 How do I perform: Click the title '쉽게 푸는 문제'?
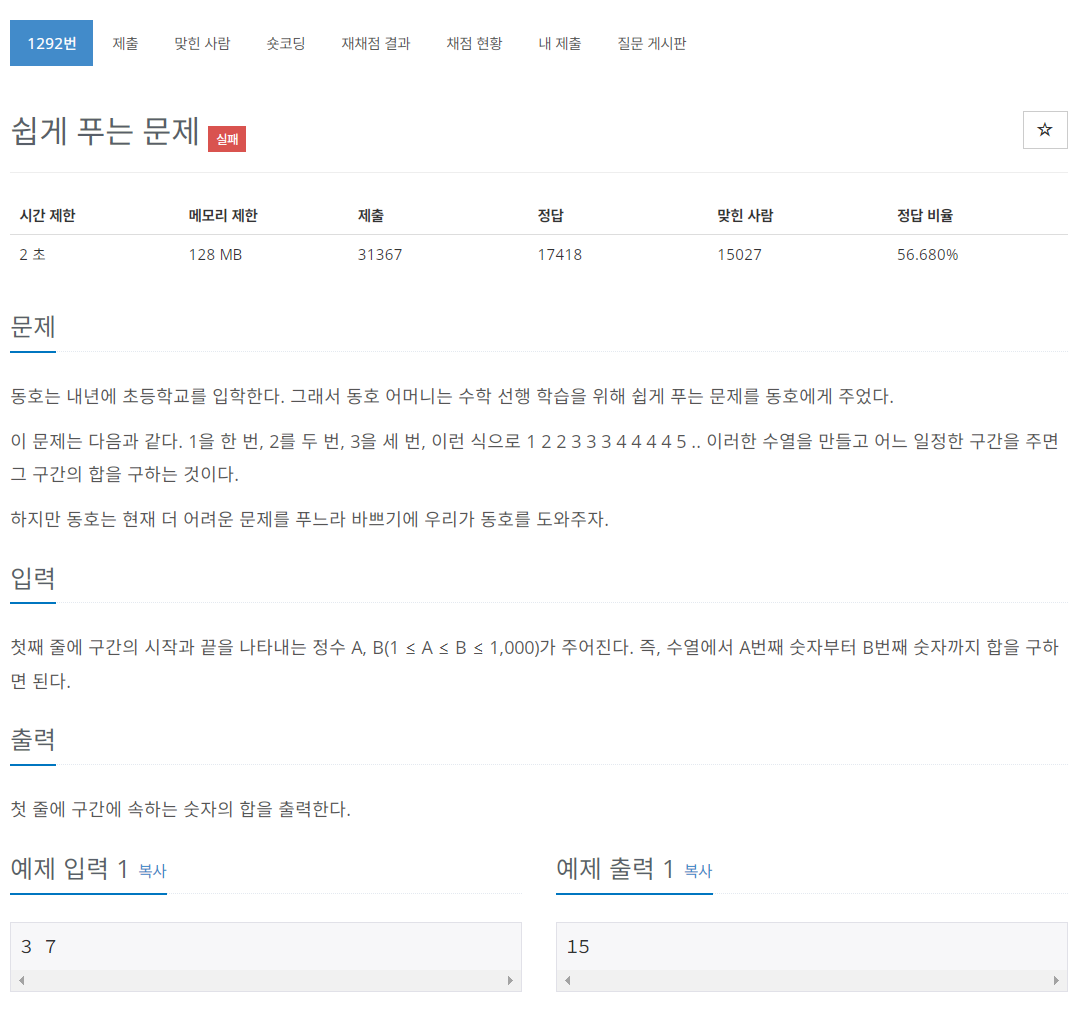tap(105, 131)
